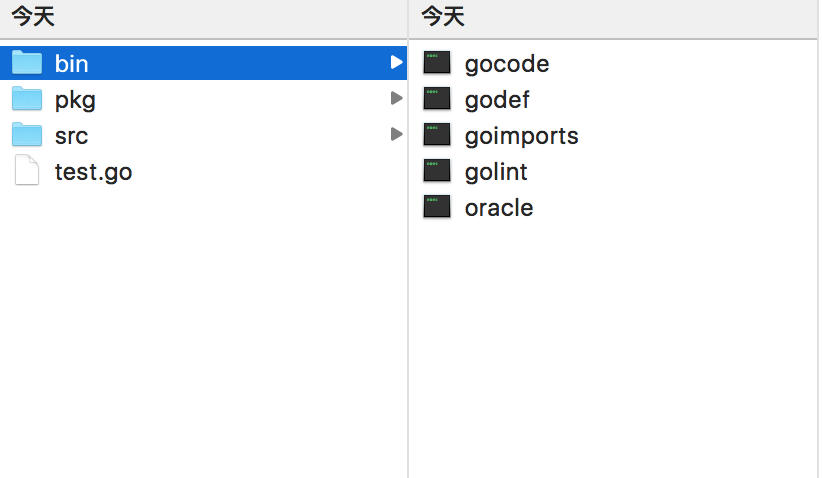Click the src folder icon
The height and width of the screenshot is (478, 822).
27,135
